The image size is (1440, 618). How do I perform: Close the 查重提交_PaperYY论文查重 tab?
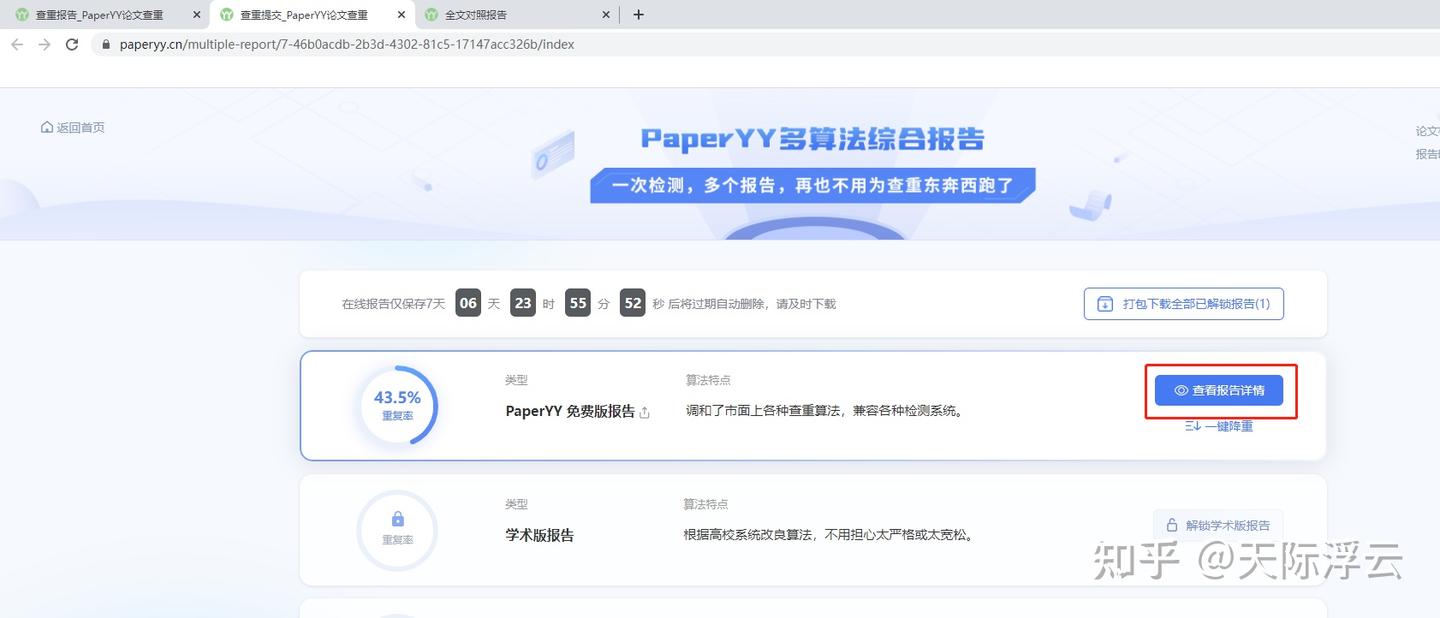[401, 15]
